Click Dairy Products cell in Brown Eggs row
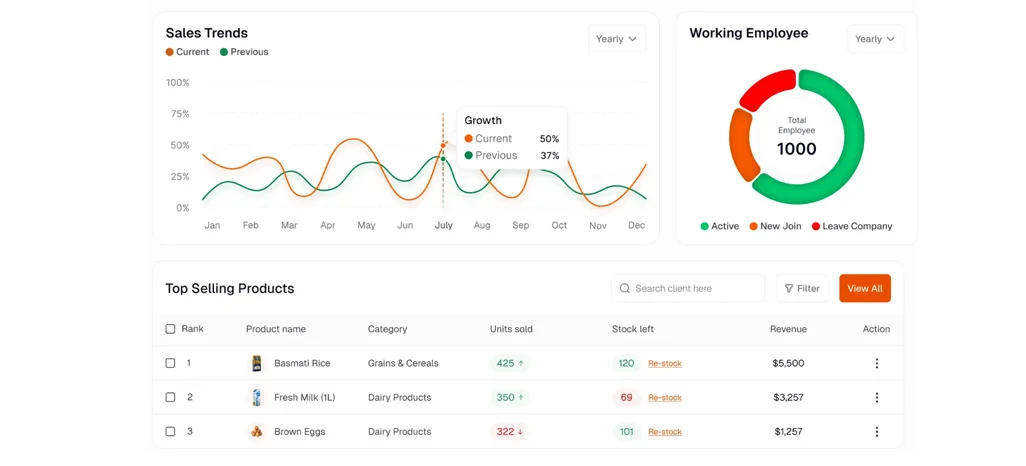 (x=400, y=431)
